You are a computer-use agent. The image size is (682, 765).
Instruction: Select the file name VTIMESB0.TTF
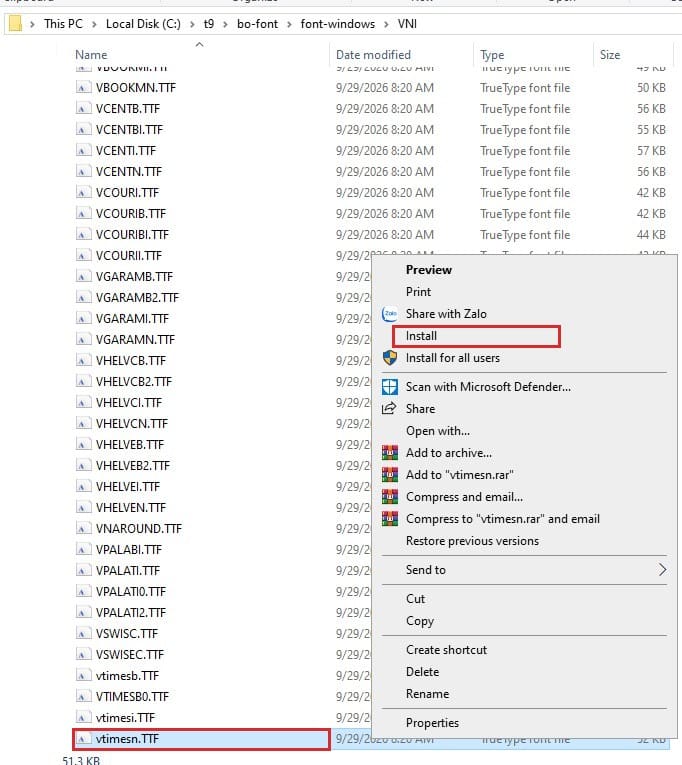(132, 696)
